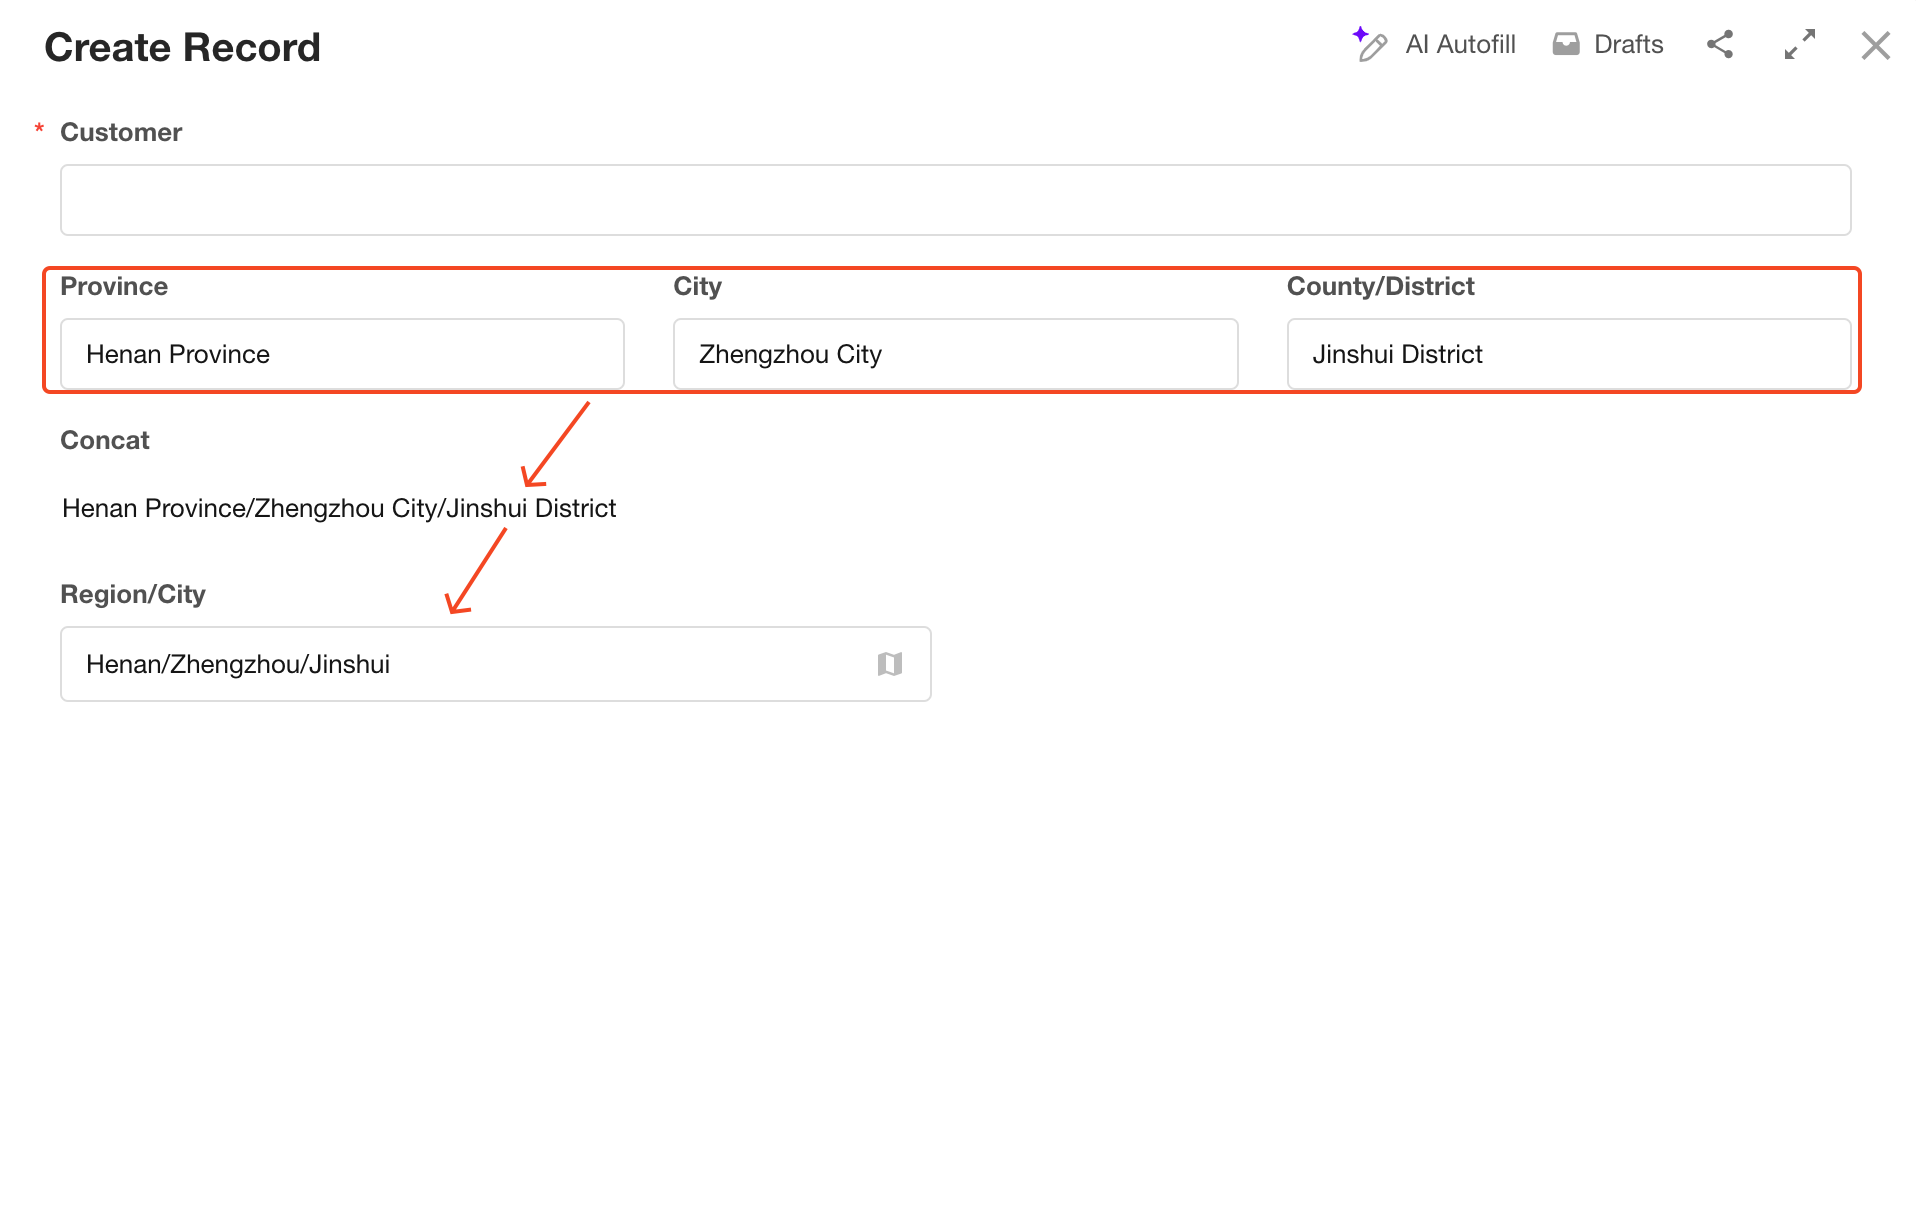Click the share icon in the header
The height and width of the screenshot is (1208, 1916).
point(1719,45)
